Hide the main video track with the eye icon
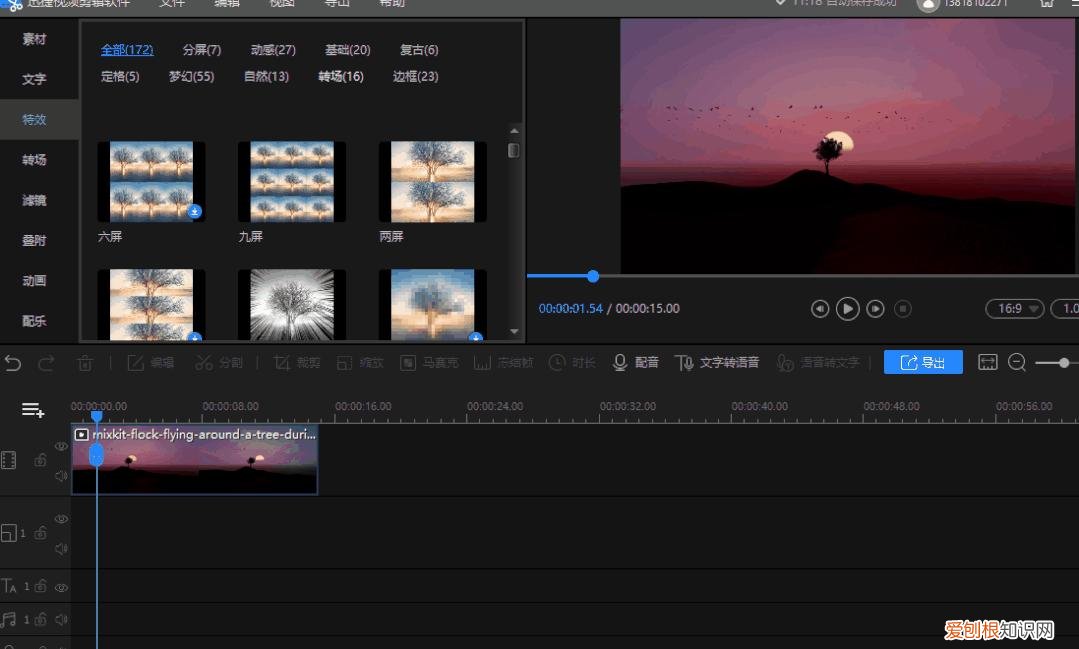The image size is (1079, 649). (61, 447)
